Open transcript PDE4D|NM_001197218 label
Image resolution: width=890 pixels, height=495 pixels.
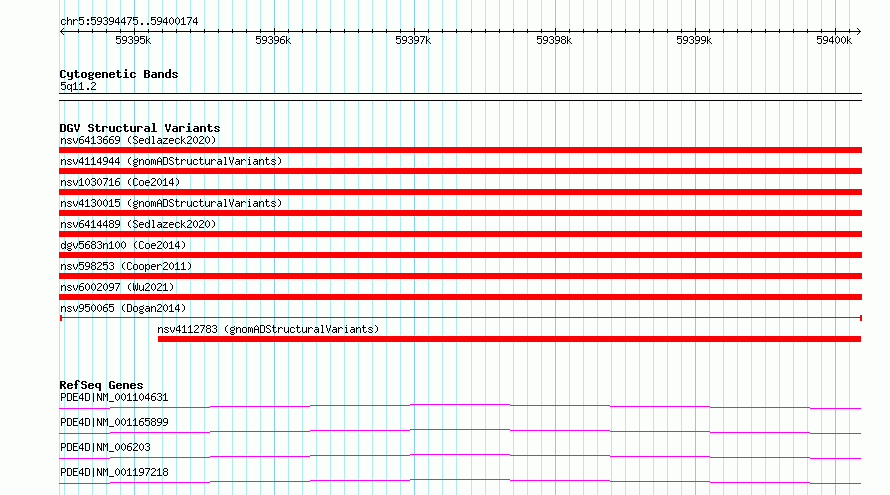tap(114, 472)
